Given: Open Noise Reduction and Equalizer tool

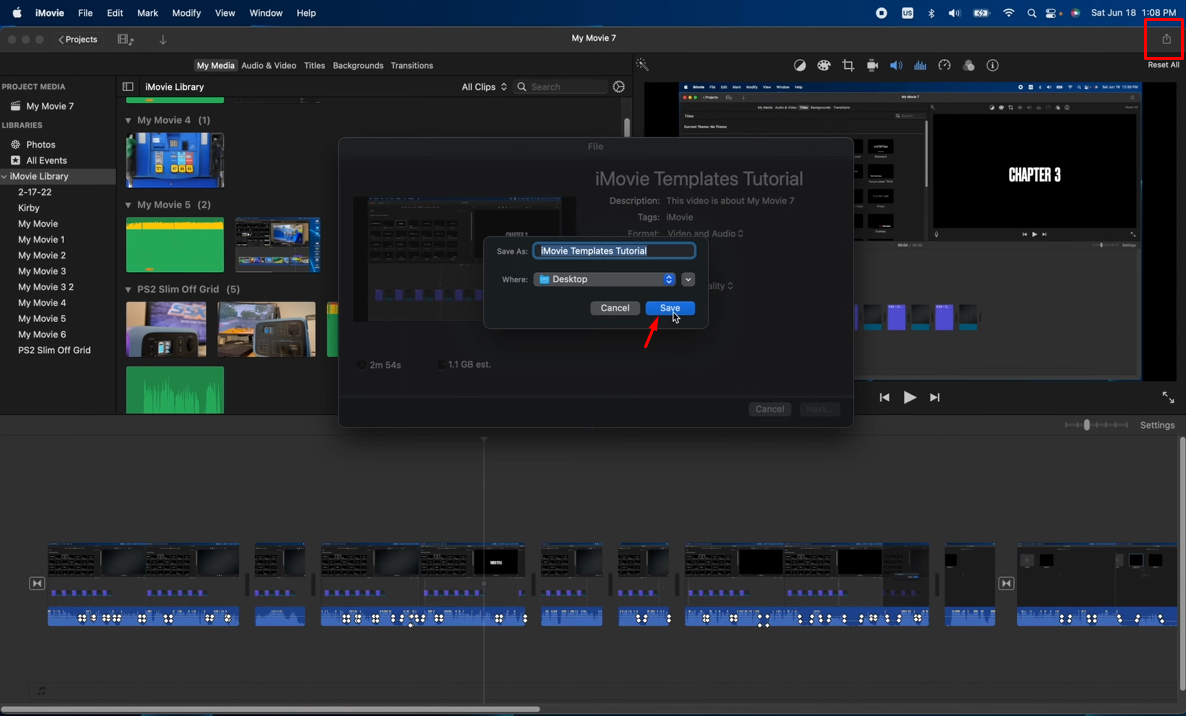Looking at the screenshot, I should [x=921, y=66].
